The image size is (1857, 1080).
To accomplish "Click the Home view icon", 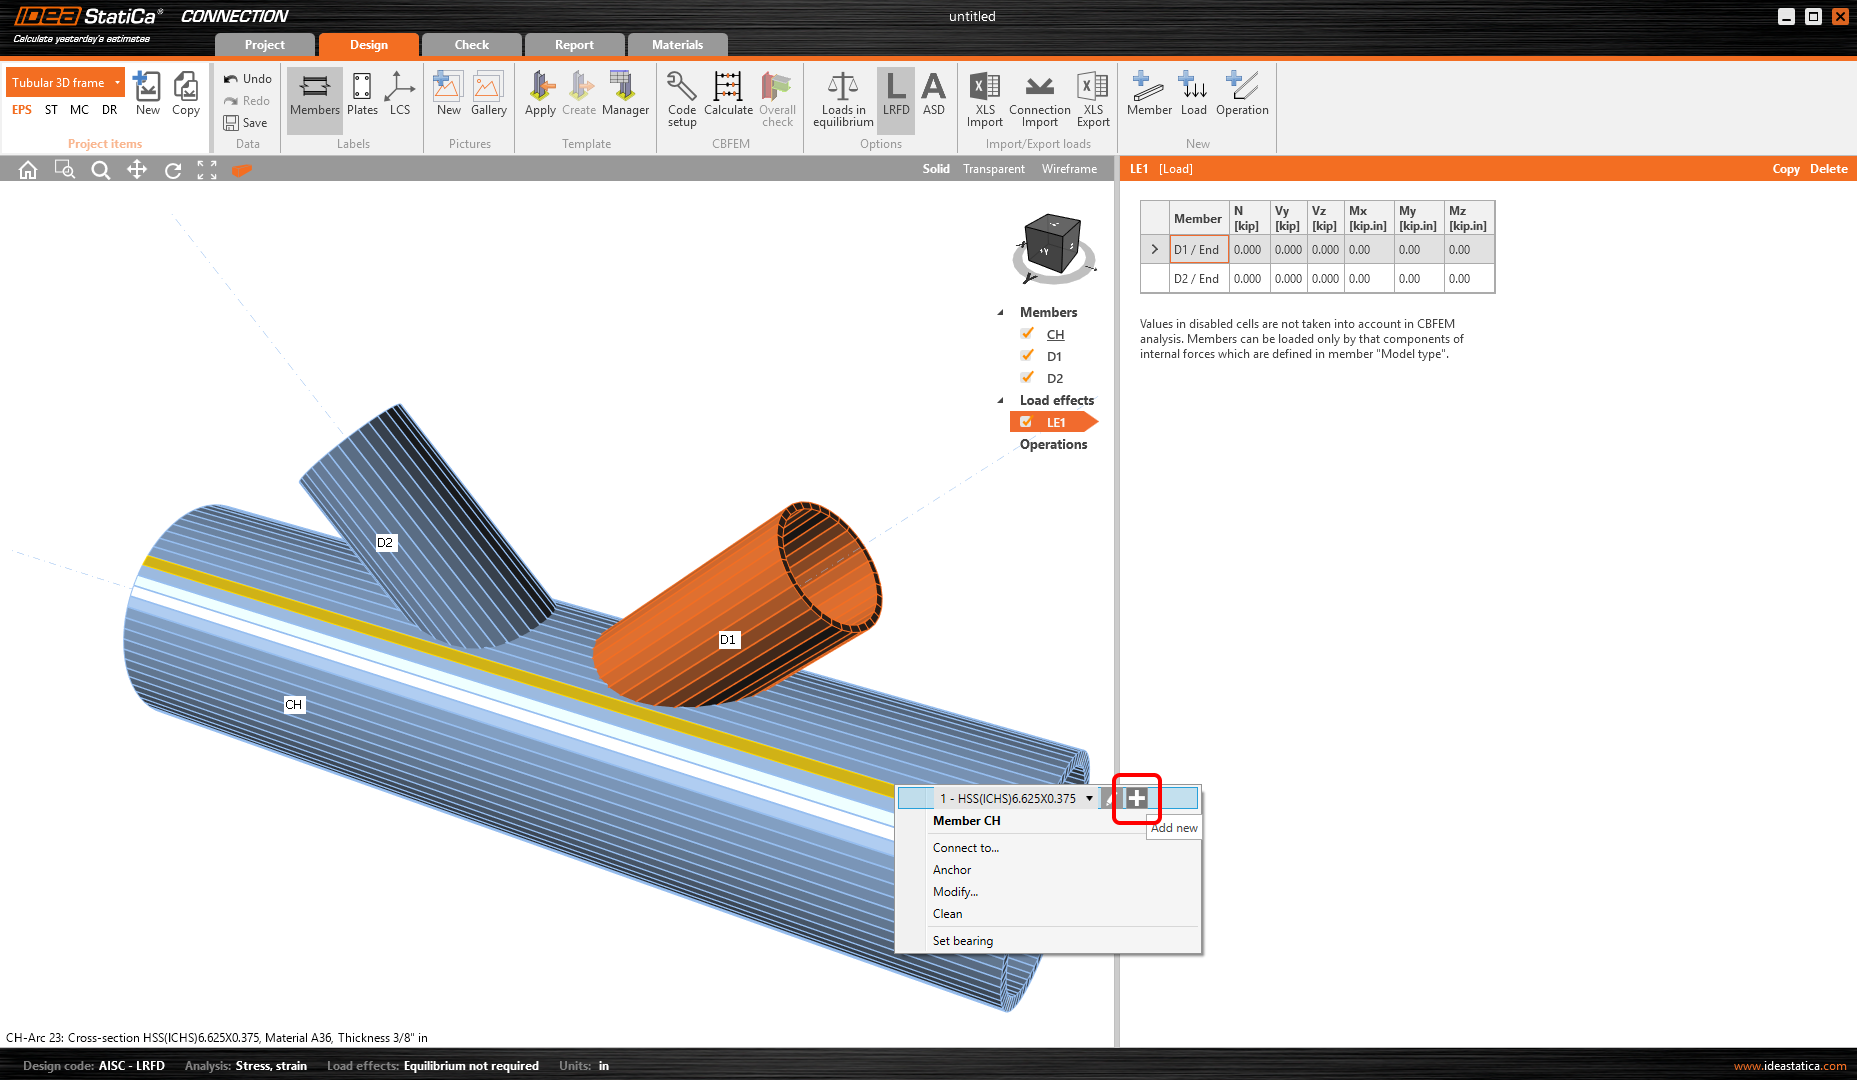I will coord(28,170).
